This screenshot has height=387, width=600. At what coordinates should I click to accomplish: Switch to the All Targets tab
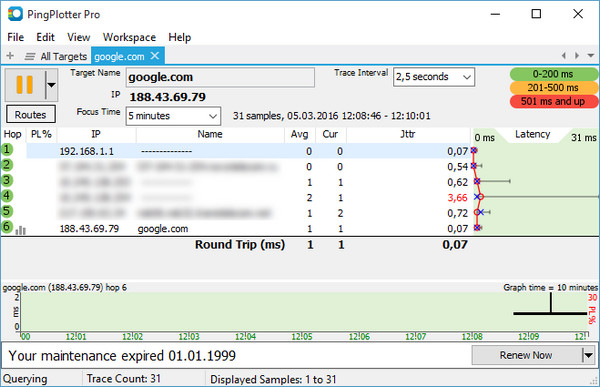coord(56,56)
